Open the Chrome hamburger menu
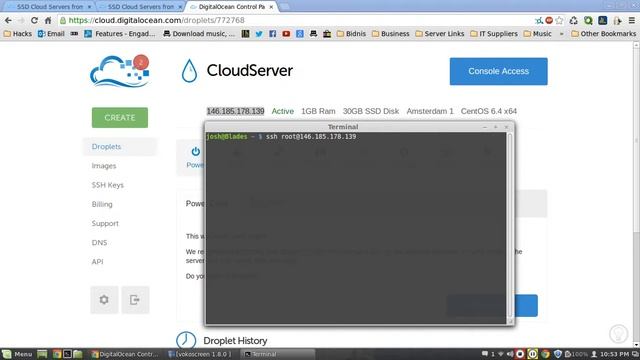 (631, 20)
